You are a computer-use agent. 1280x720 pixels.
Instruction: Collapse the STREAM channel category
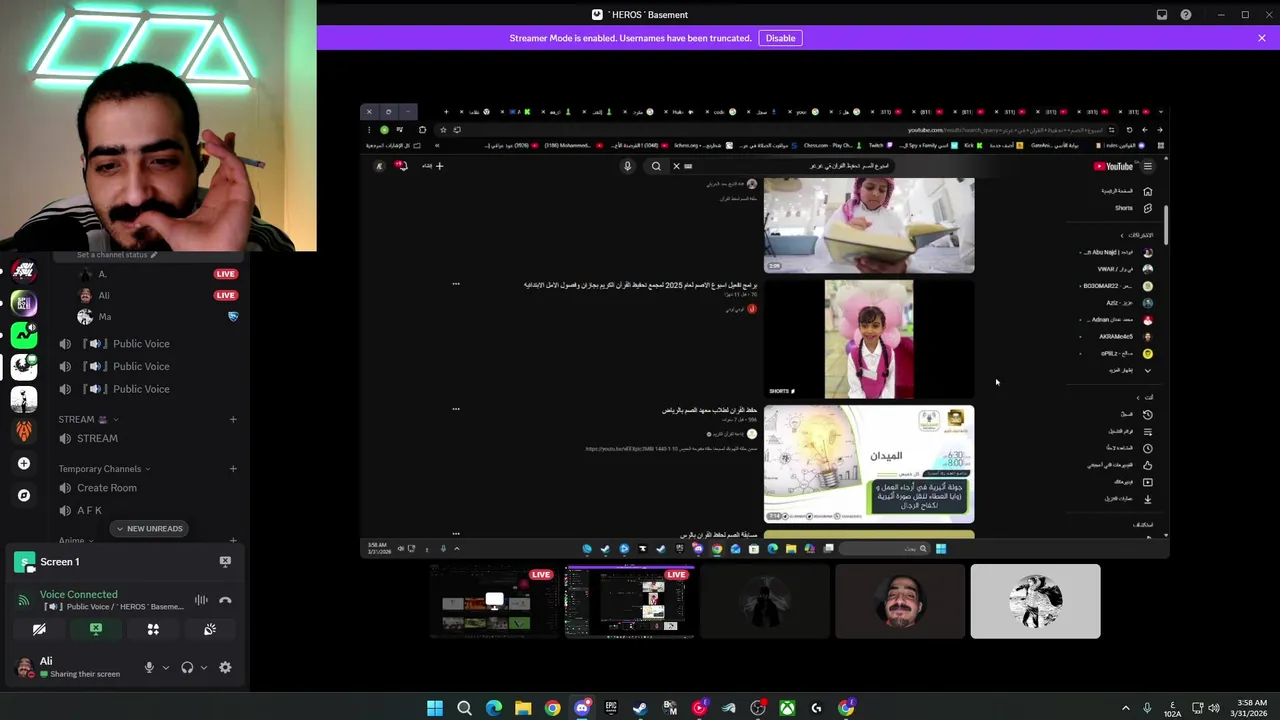[x=88, y=419]
